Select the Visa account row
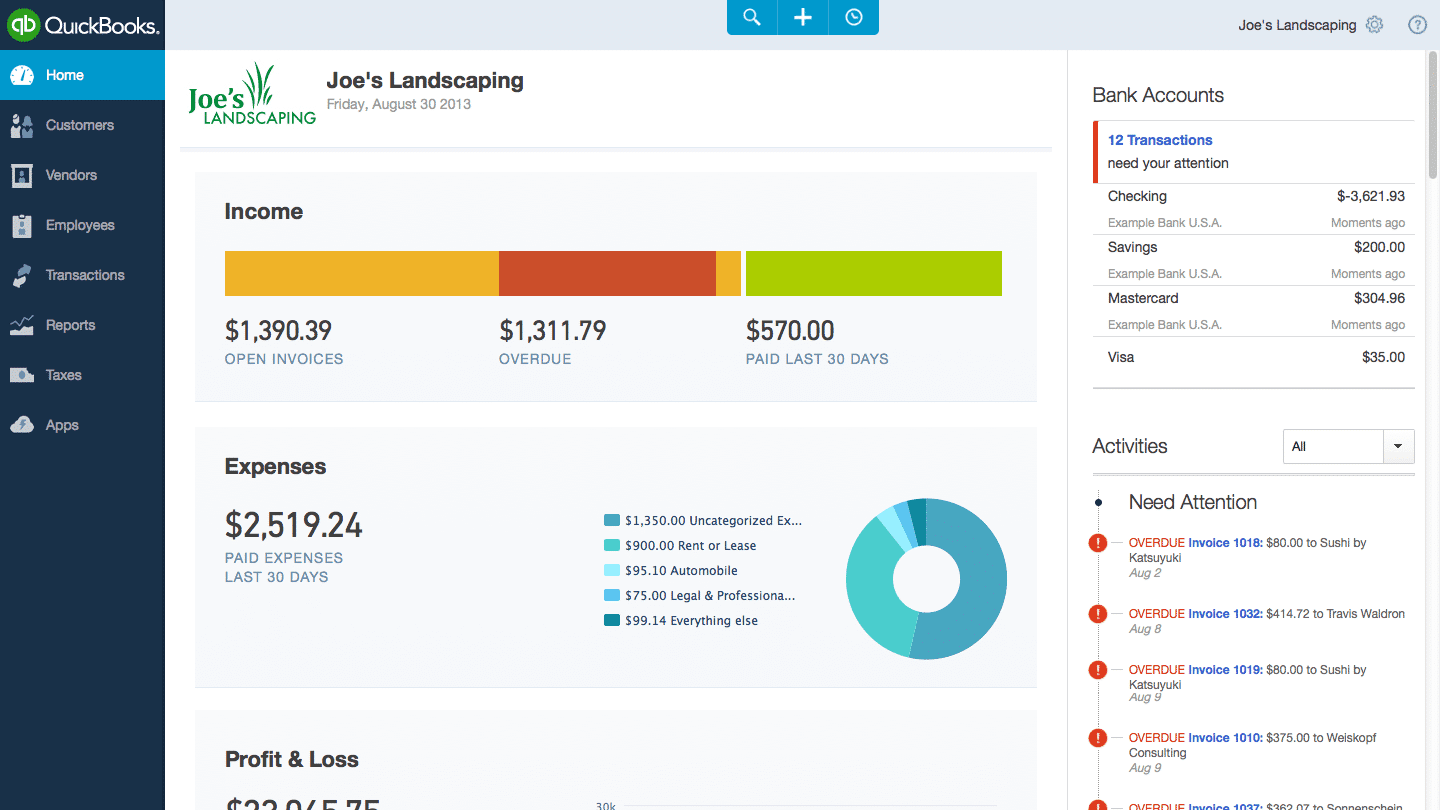Screen dimensions: 1440x810 1254,357
